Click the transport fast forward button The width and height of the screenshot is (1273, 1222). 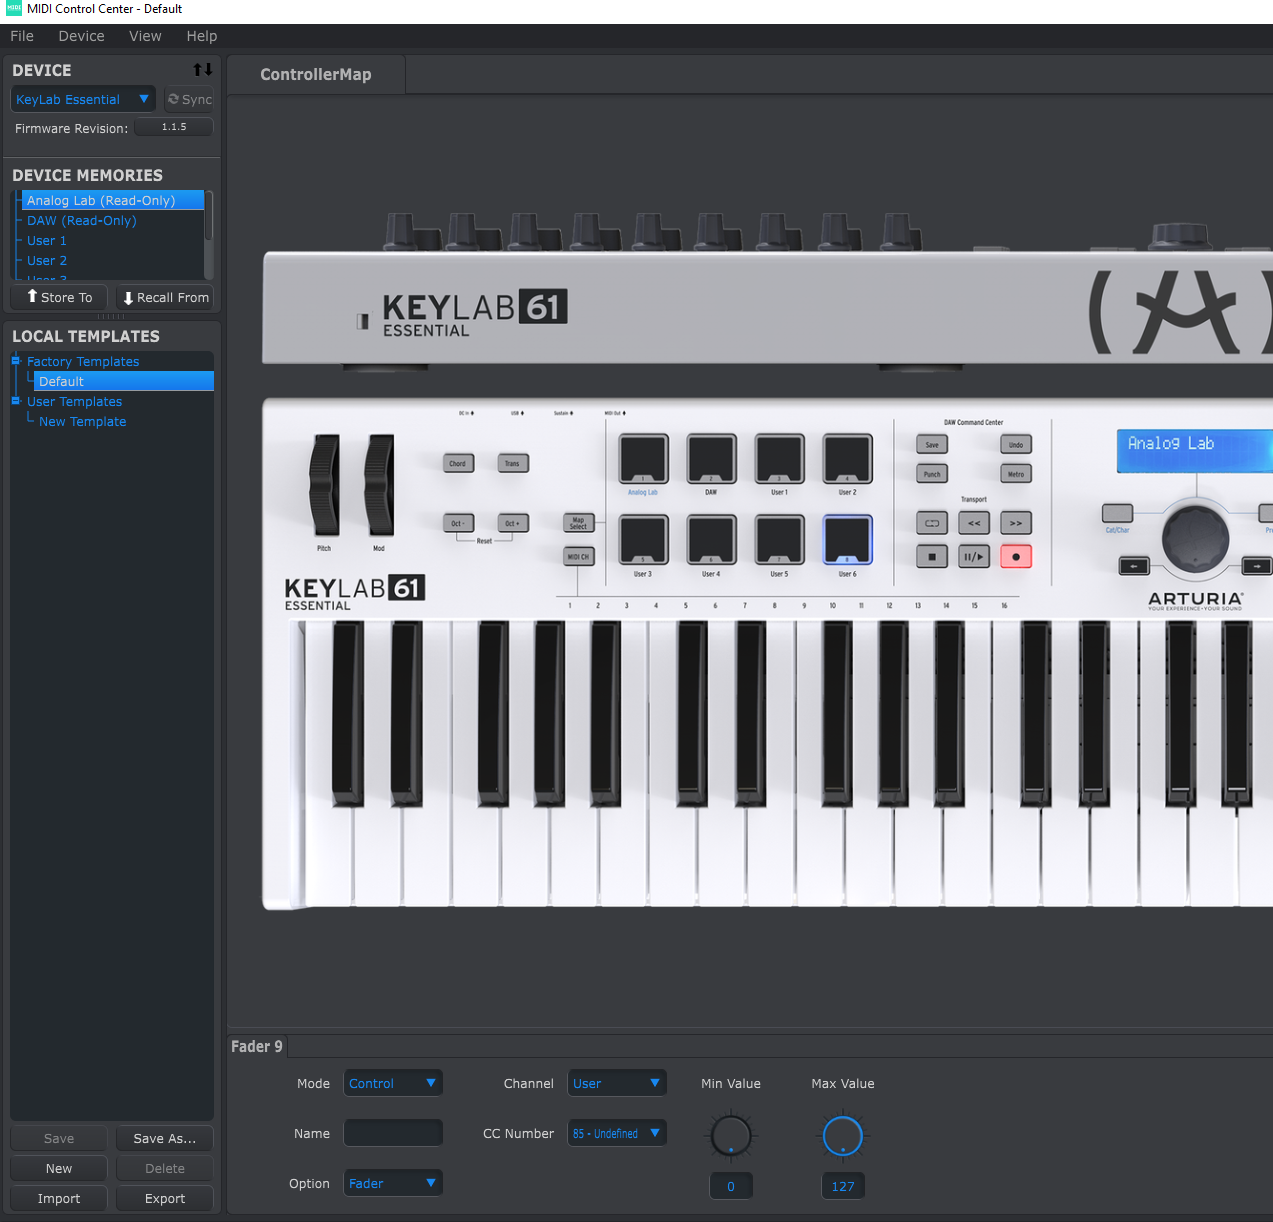tap(1016, 523)
